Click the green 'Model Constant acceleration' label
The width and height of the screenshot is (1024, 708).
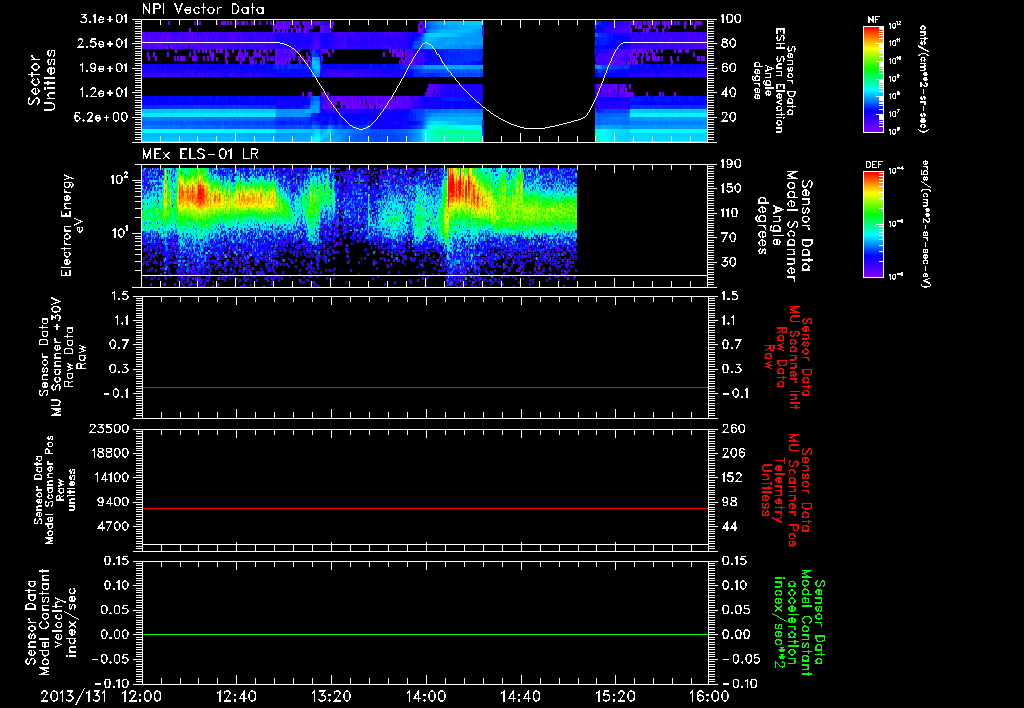coord(799,623)
